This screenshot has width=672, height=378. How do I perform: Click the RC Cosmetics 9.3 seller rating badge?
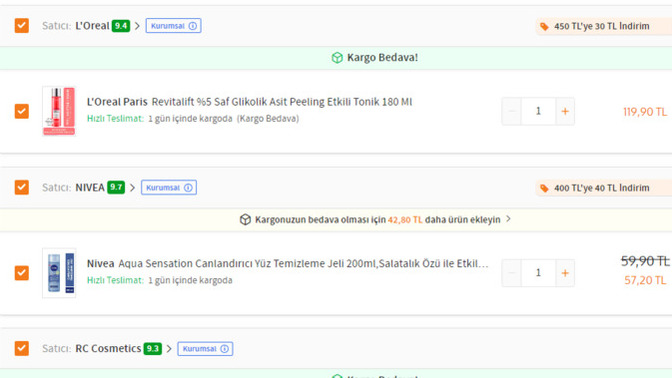pyautogui.click(x=153, y=348)
